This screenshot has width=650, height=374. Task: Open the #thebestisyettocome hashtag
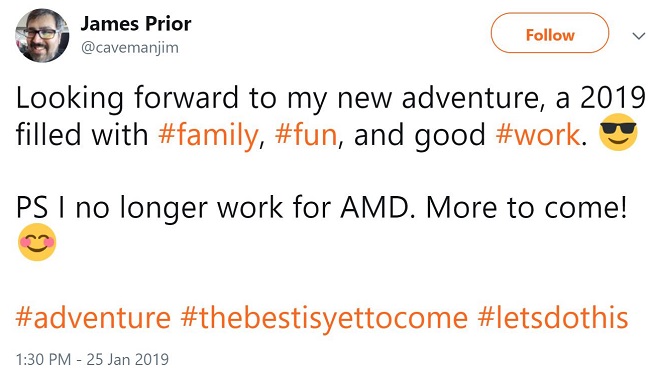coord(324,318)
